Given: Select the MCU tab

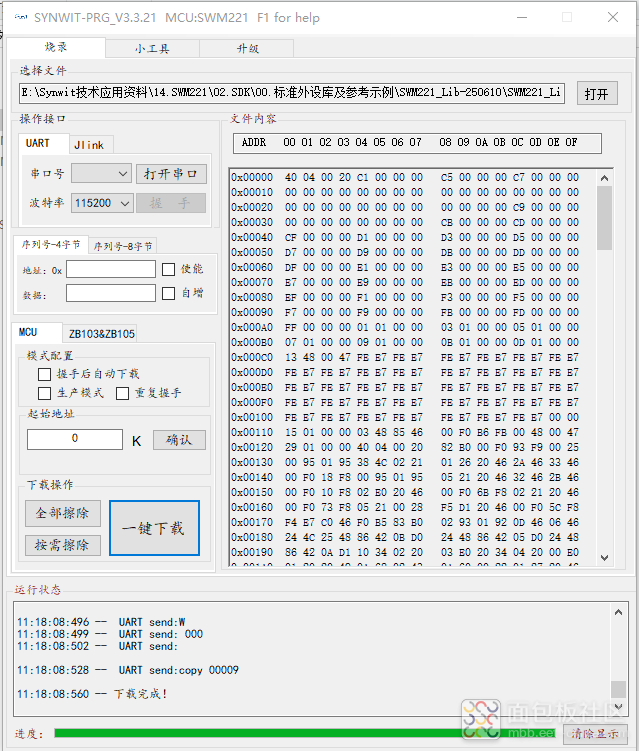Looking at the screenshot, I should pyautogui.click(x=36, y=332).
